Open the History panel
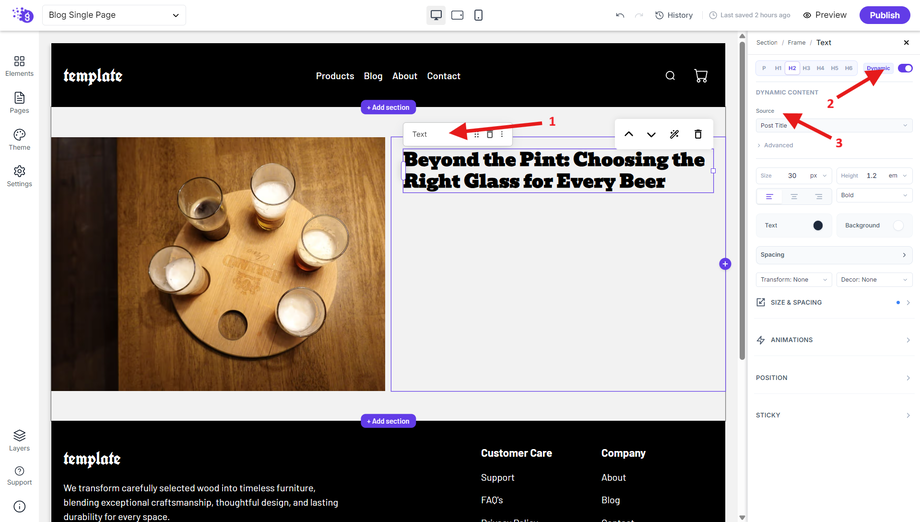Viewport: 920px width, 522px height. coord(674,15)
